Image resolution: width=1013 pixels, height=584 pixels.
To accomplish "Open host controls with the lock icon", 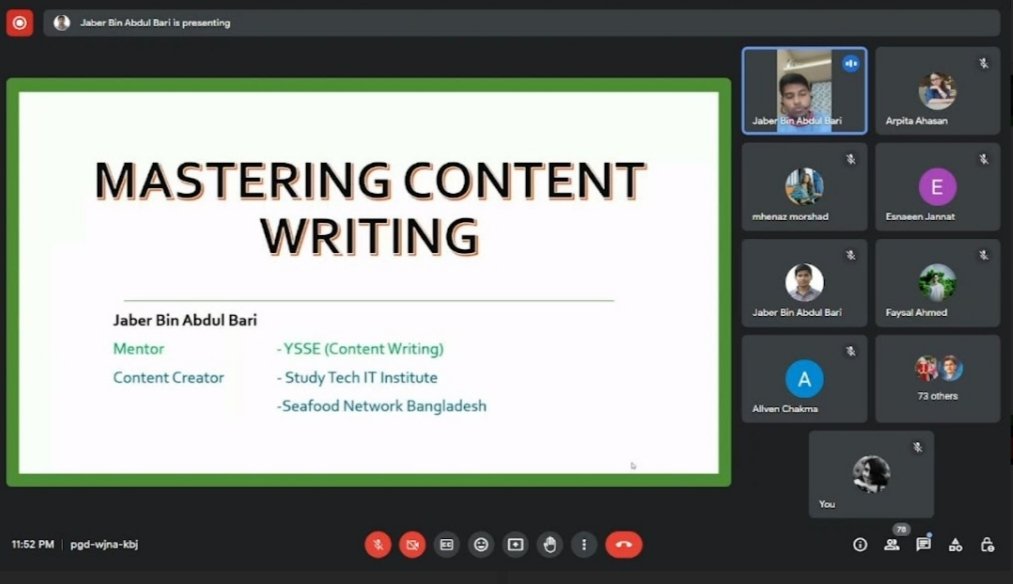I will [x=987, y=545].
